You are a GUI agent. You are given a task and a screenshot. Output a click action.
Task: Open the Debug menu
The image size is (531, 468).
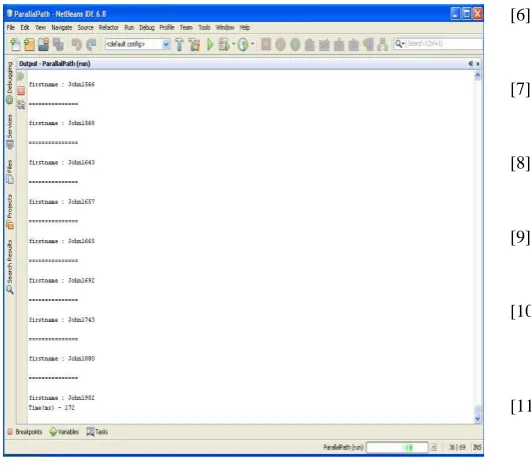(147, 27)
